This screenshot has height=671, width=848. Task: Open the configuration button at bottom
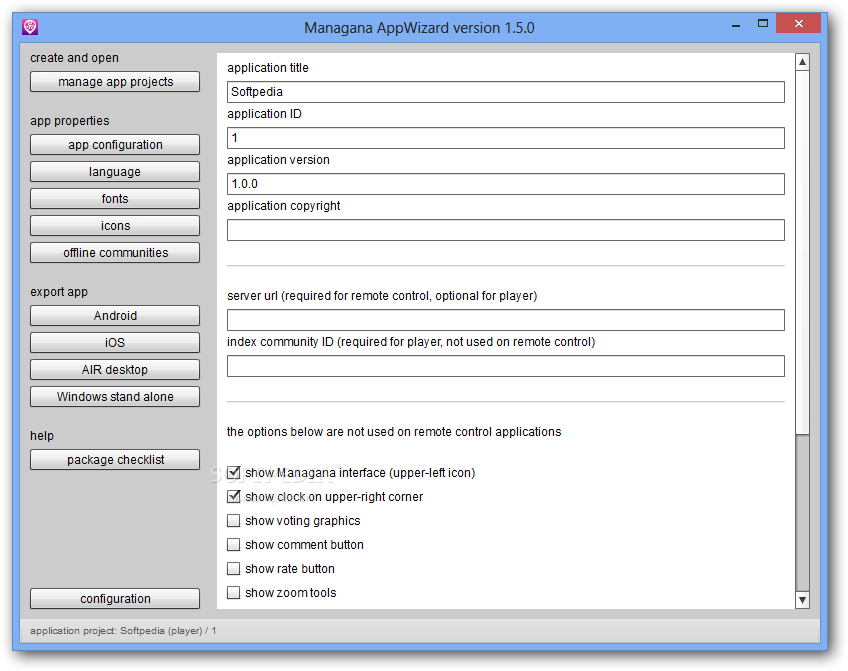pyautogui.click(x=115, y=599)
